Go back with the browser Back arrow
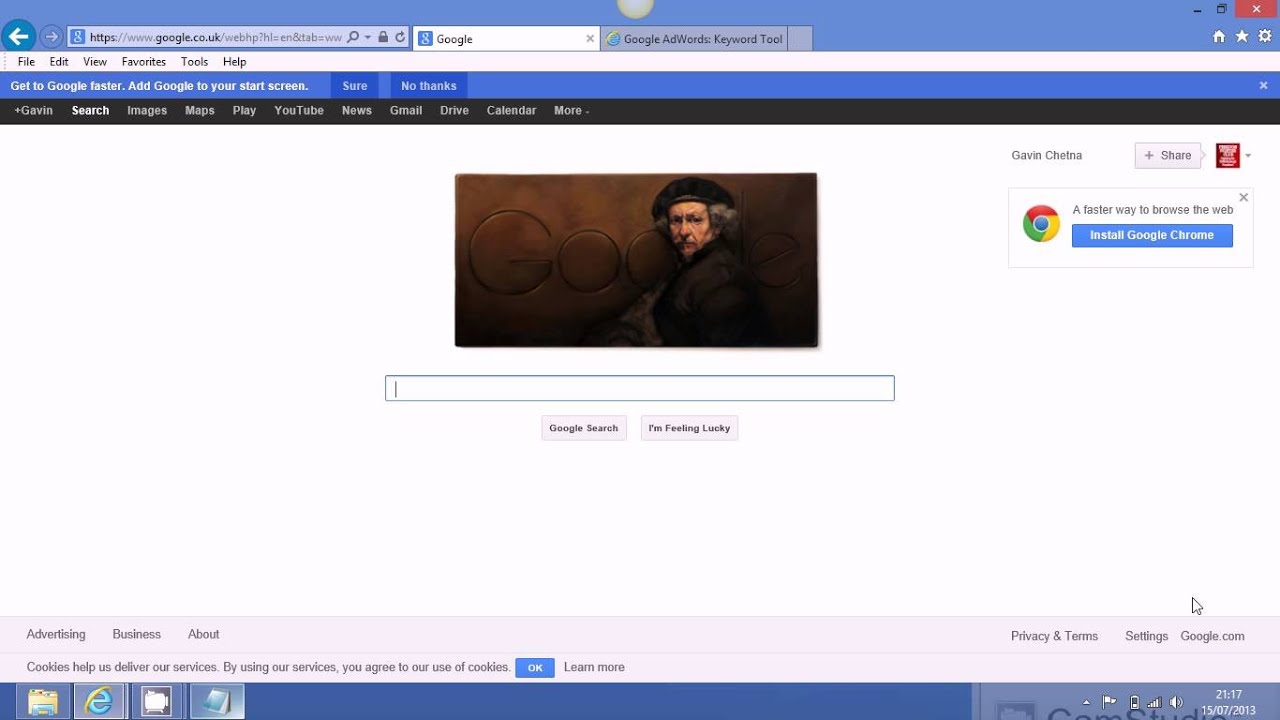Screen dimensions: 1280x720 [x=18, y=37]
